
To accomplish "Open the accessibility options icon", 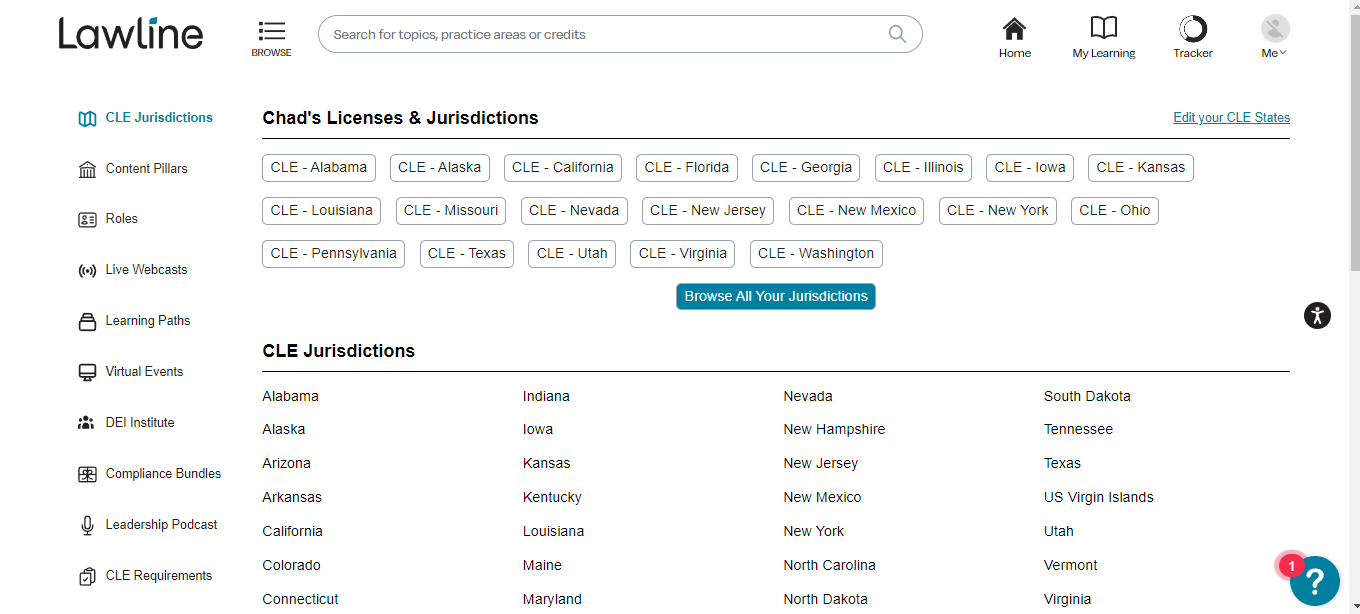I will [x=1317, y=316].
